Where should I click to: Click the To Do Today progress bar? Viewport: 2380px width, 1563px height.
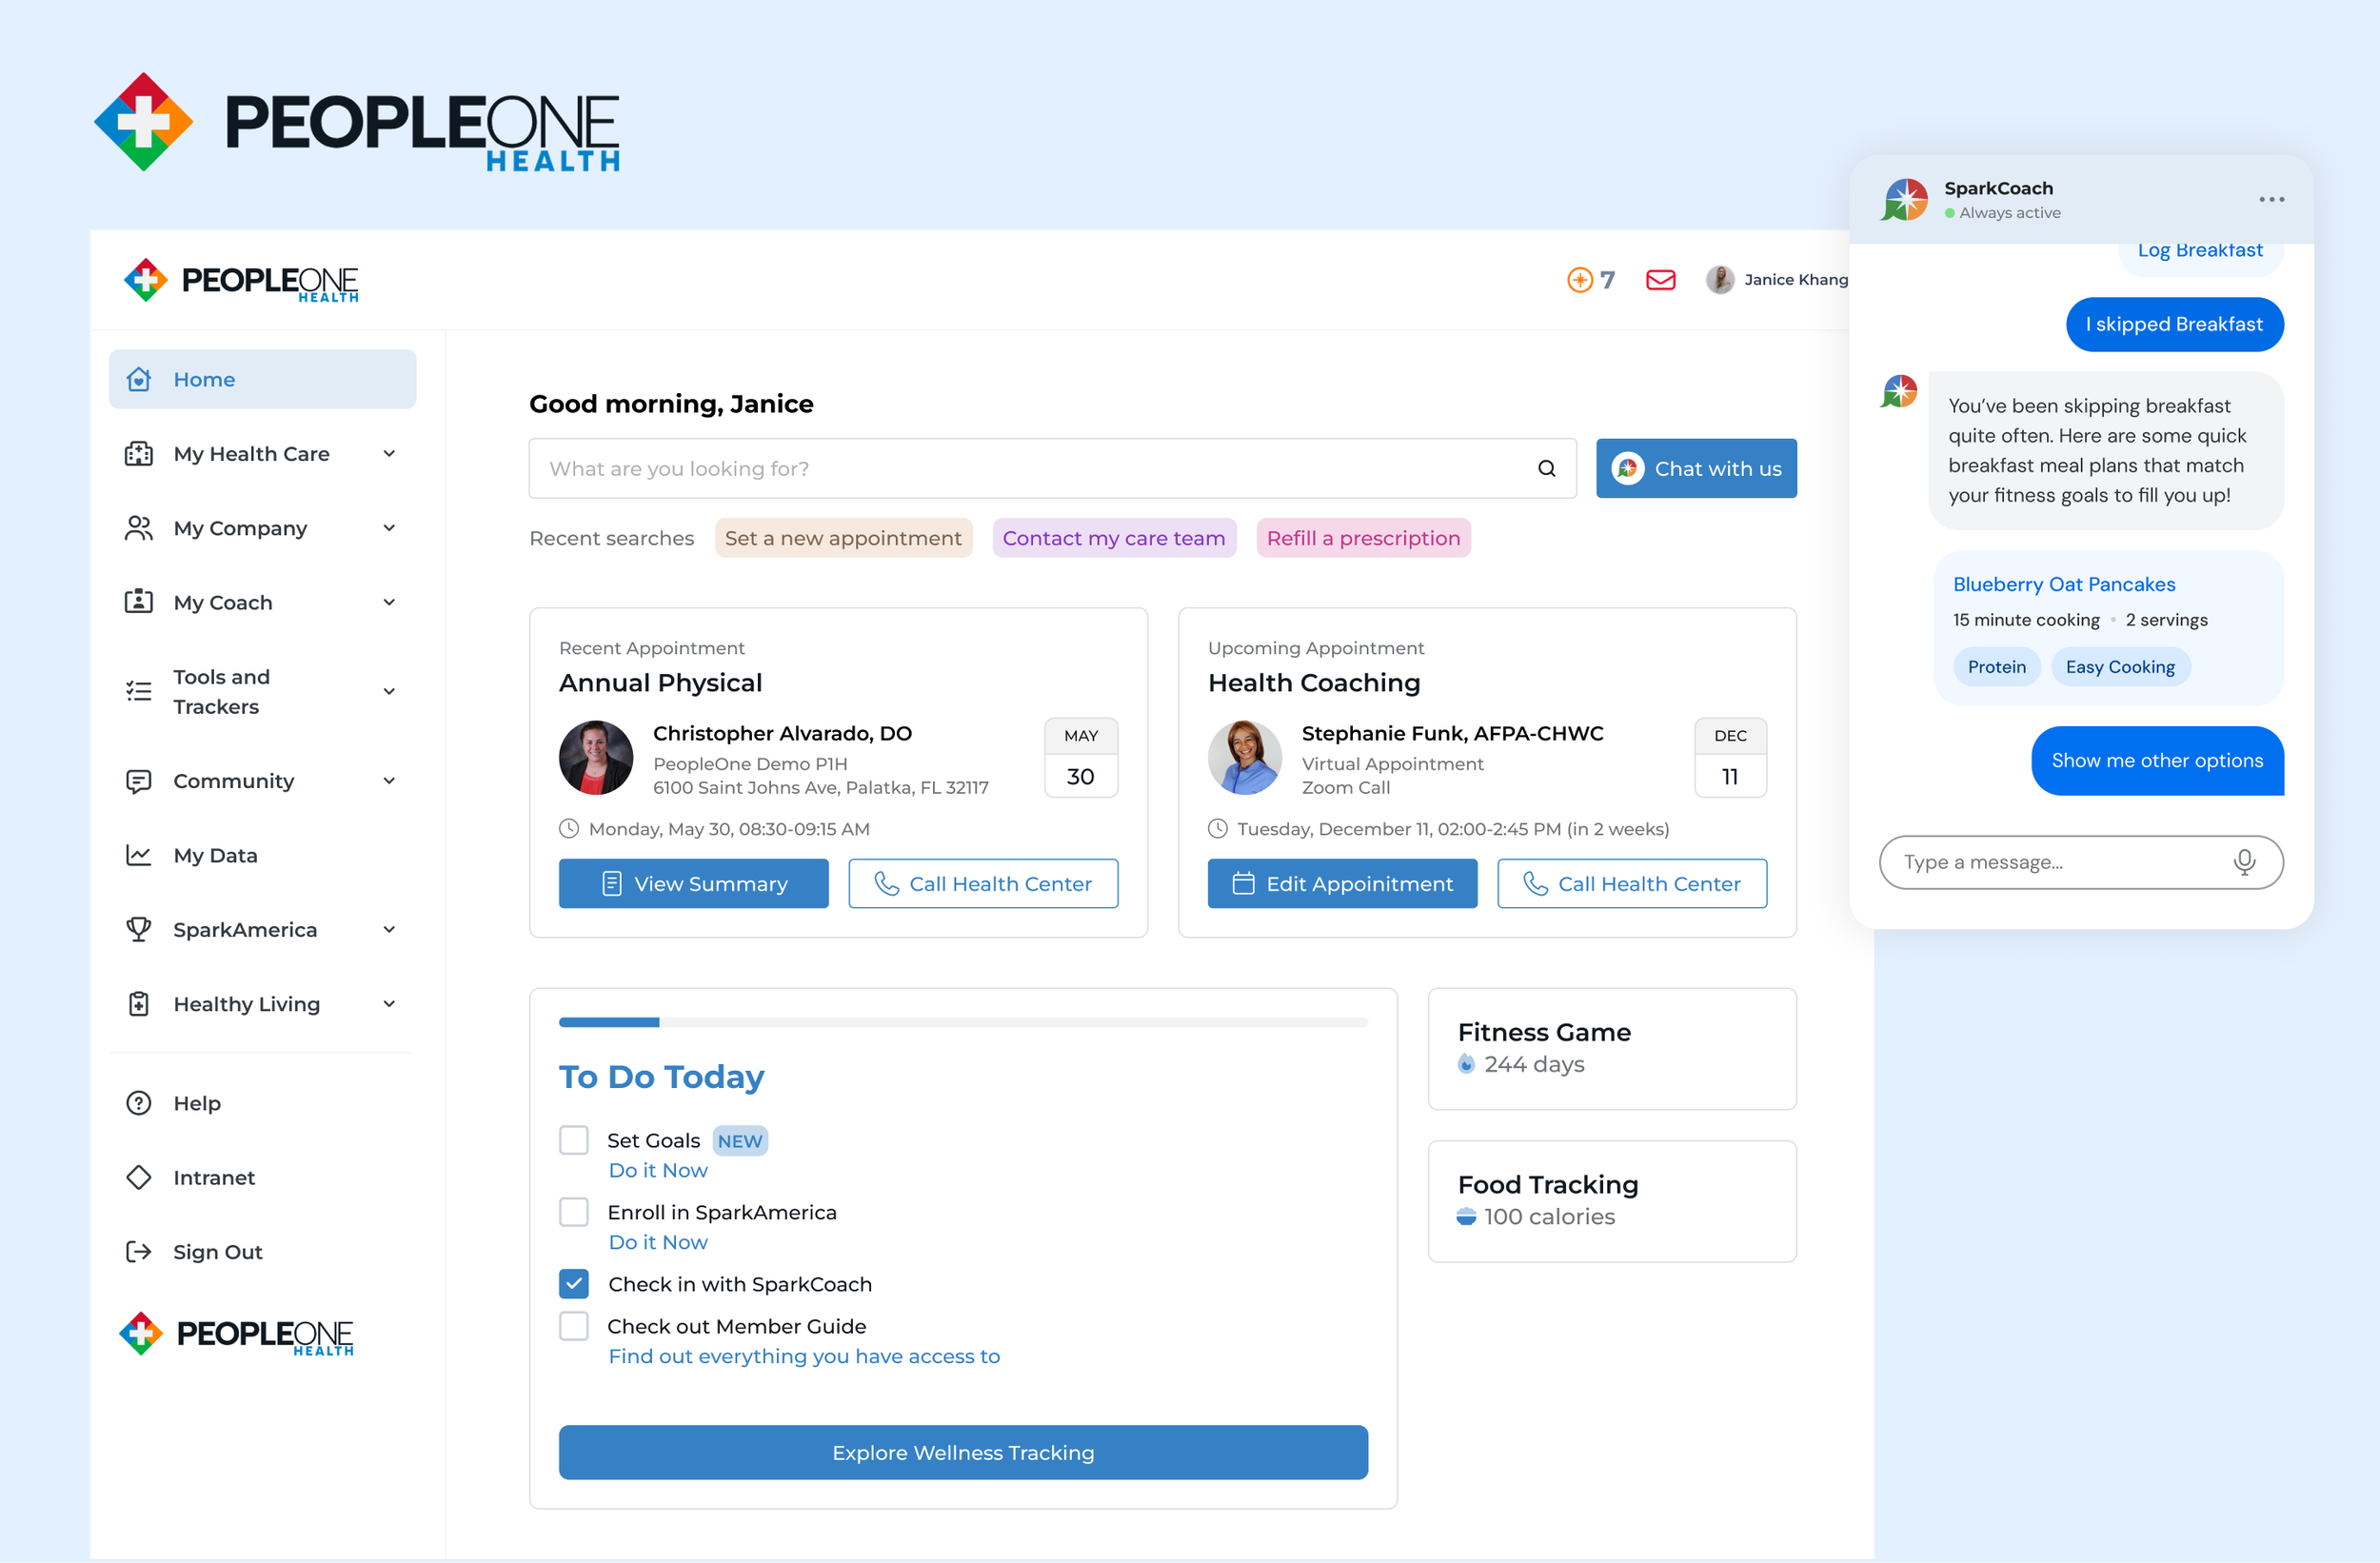click(962, 1022)
